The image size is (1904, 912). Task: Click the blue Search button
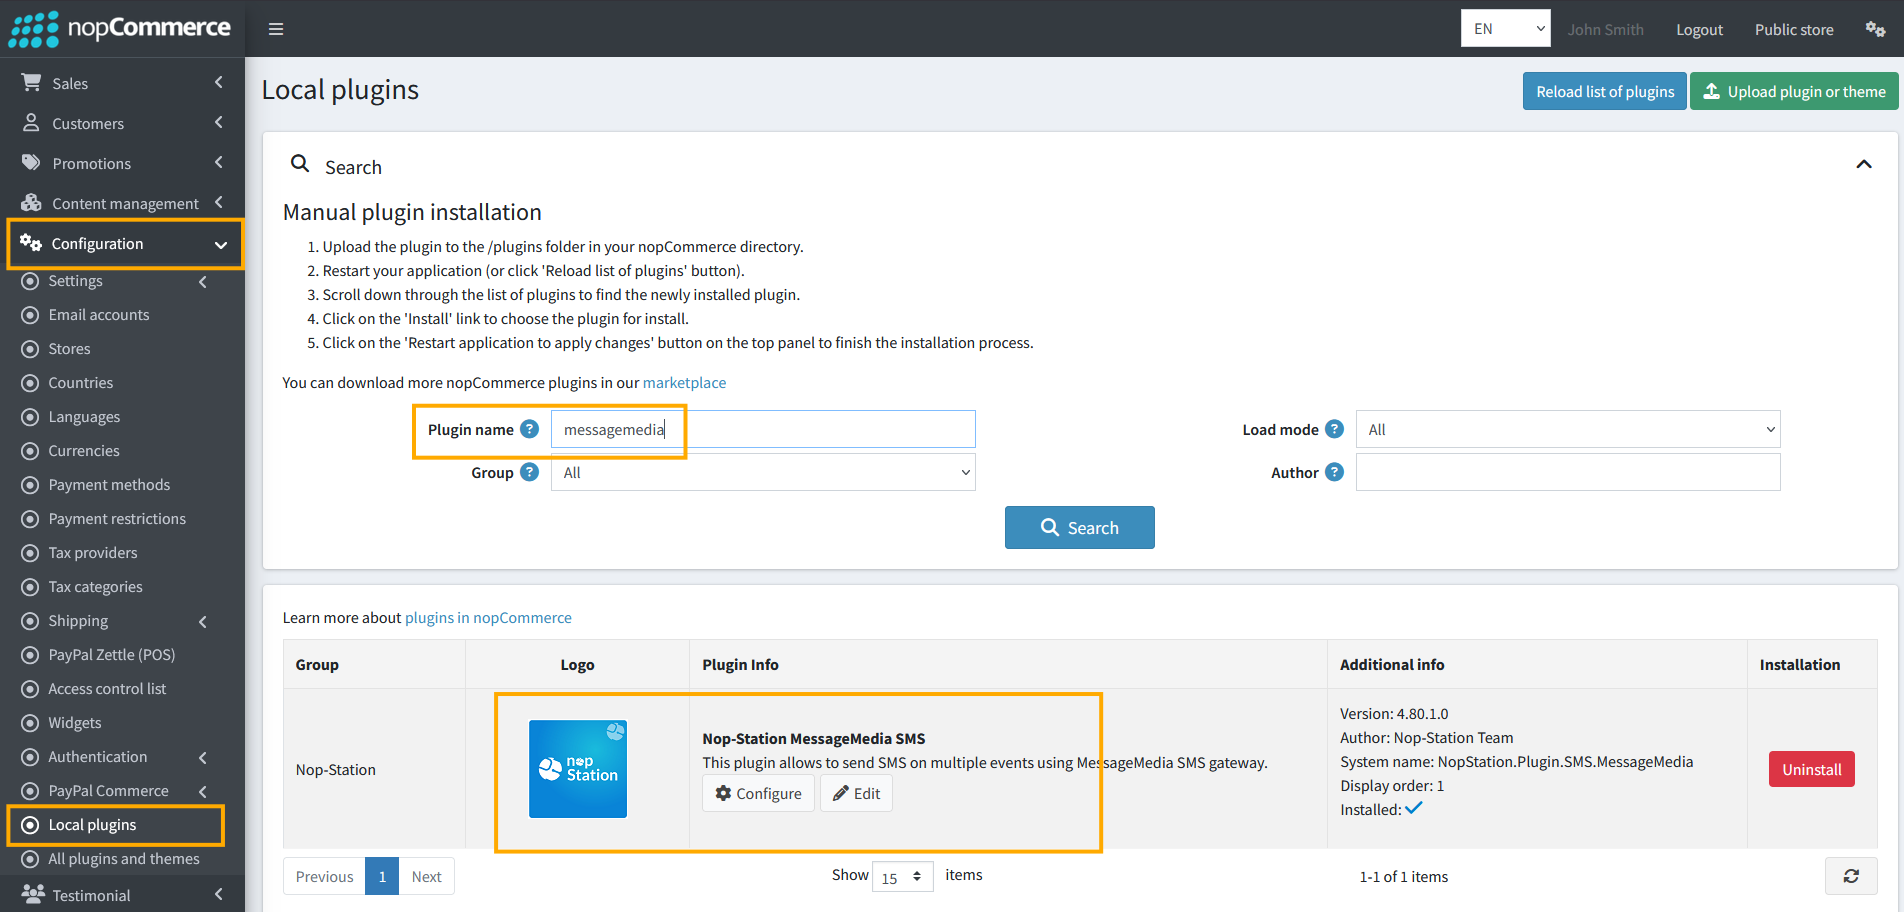1079,527
